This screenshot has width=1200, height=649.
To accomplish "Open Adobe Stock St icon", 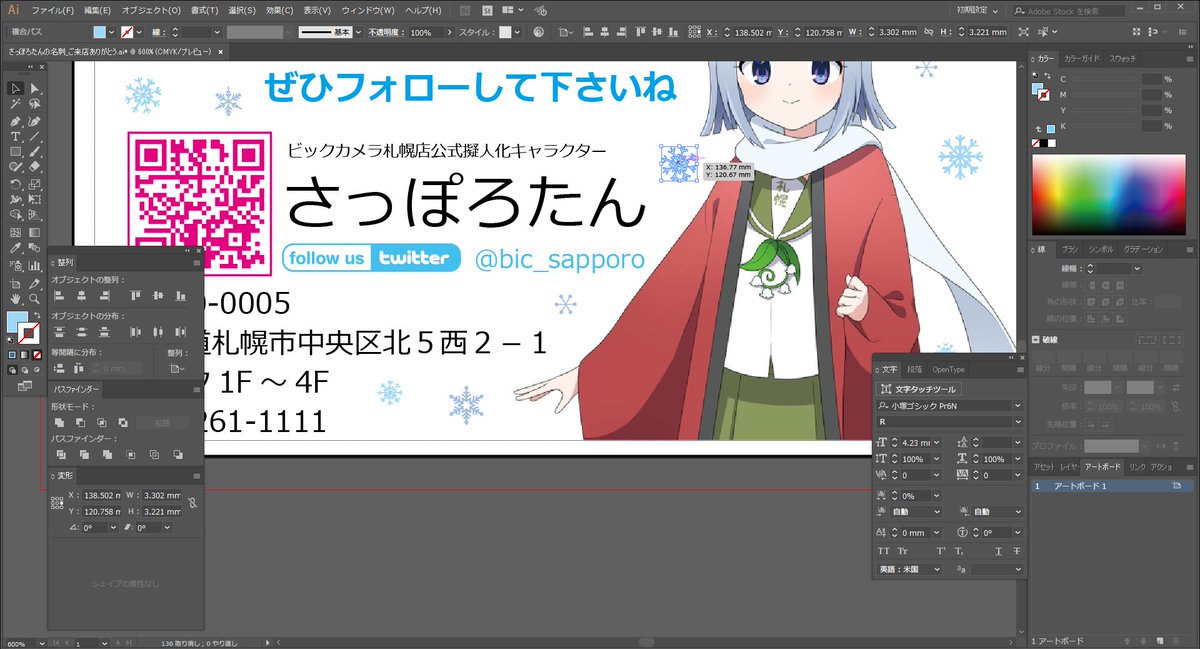I will [x=487, y=10].
